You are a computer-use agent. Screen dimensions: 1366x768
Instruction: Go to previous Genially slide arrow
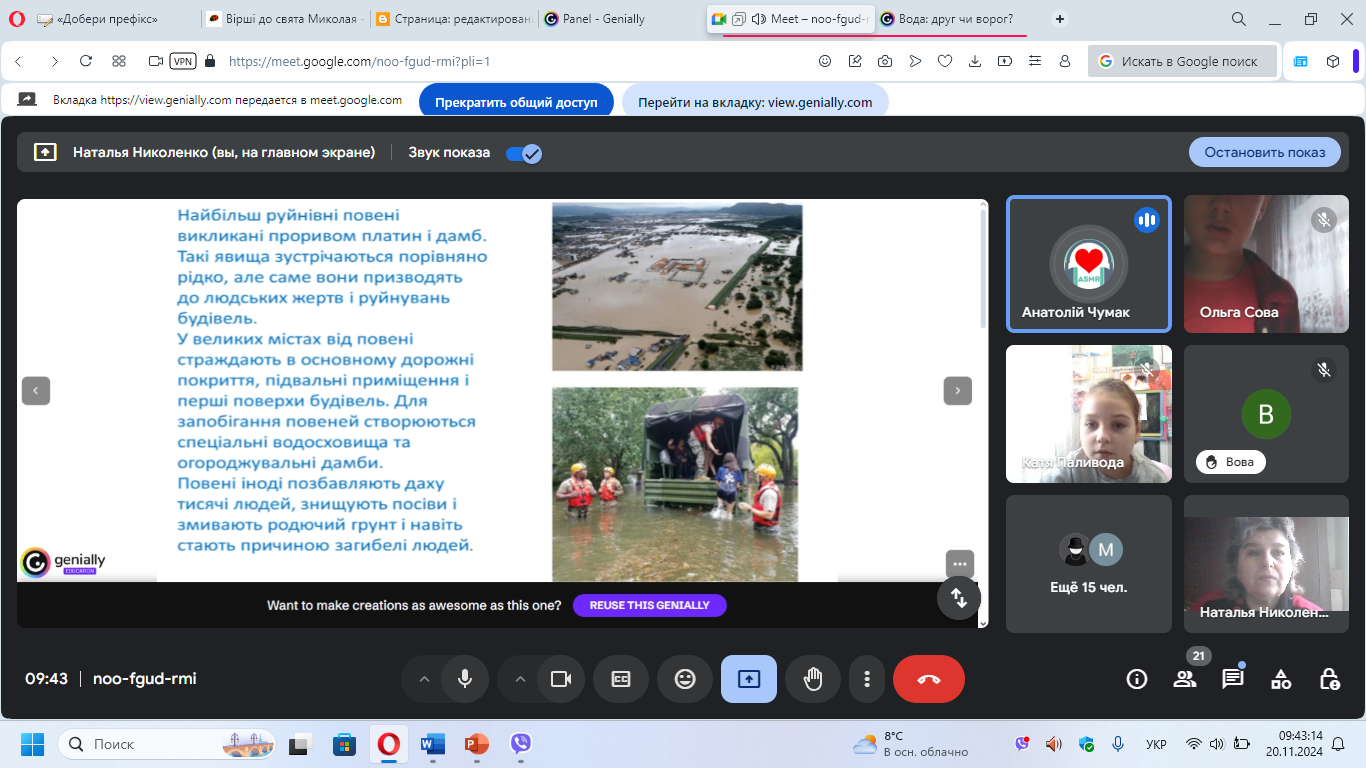click(36, 391)
